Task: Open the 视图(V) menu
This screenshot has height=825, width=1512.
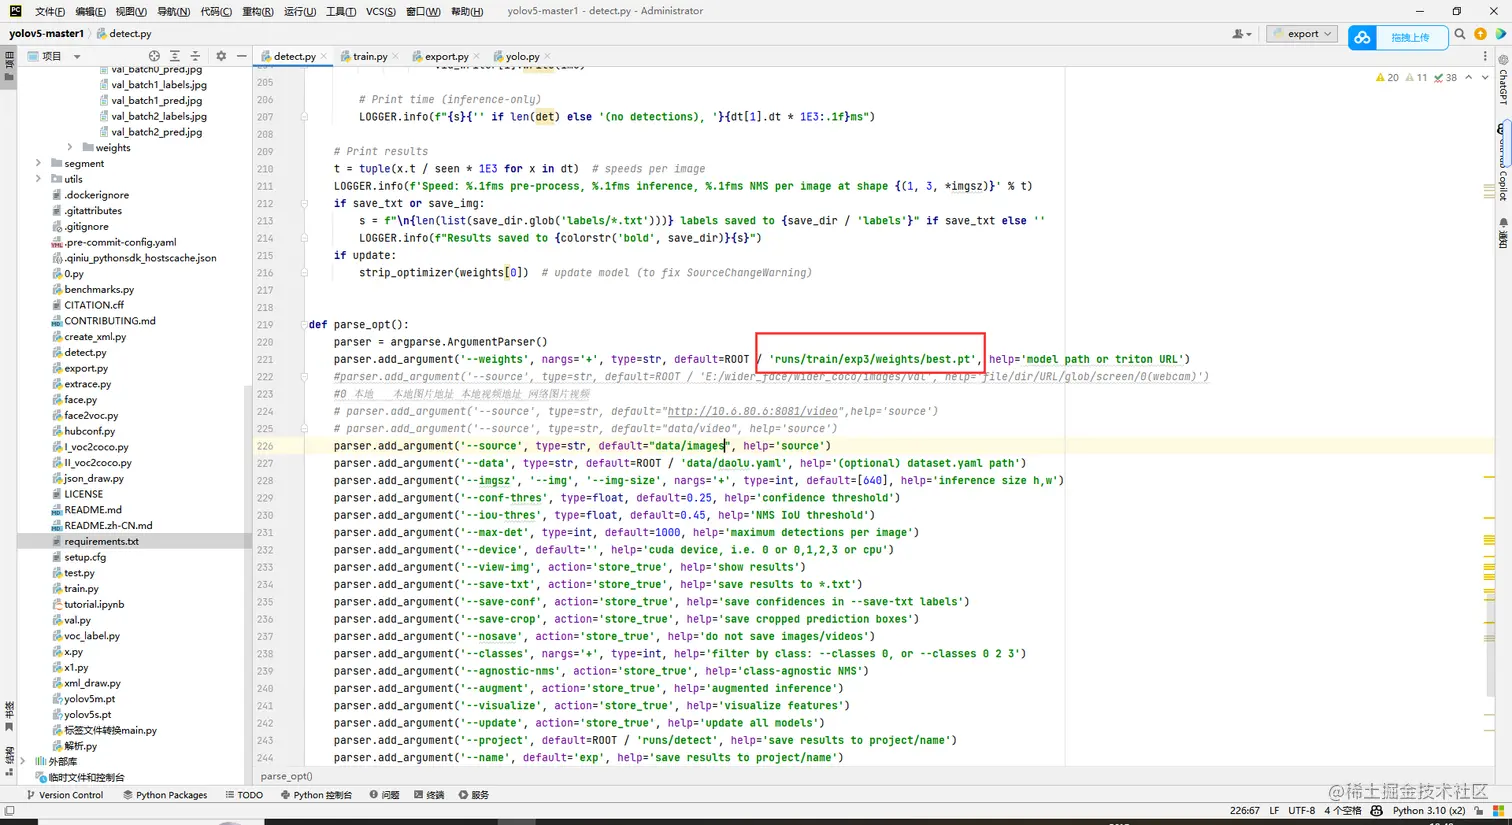Action: [131, 11]
